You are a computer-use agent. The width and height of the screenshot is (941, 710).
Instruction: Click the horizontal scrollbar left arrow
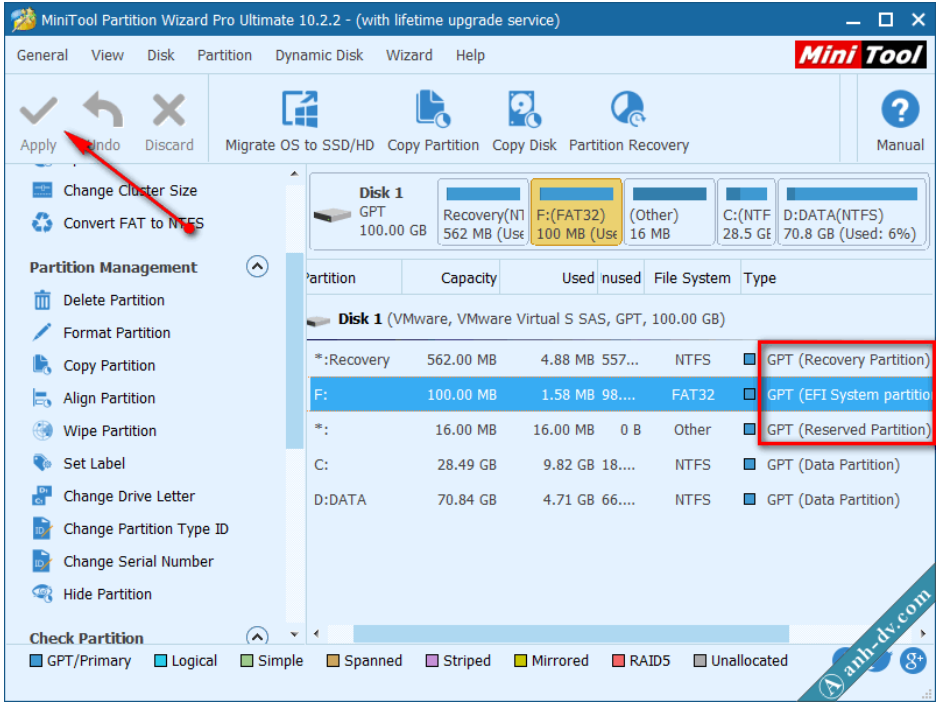[316, 633]
